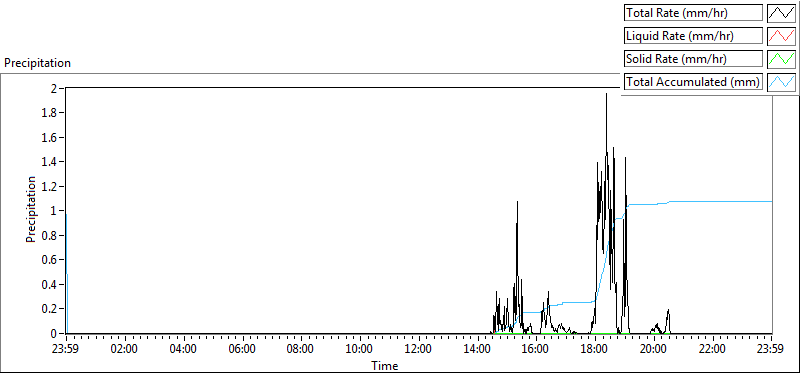Viewport: 800px width, 373px height.
Task: Click the y-axis minimum value 0
Action: (x=54, y=333)
